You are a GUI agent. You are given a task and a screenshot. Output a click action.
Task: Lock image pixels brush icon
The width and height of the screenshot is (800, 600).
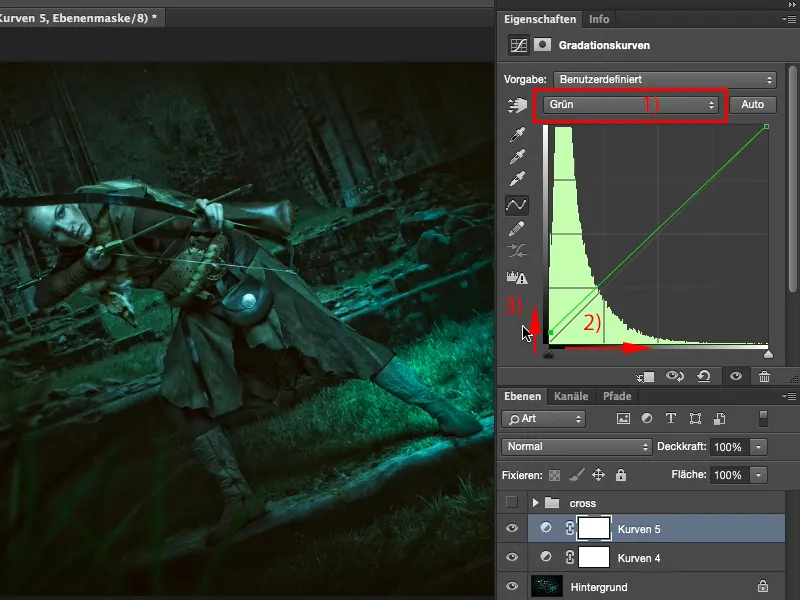pyautogui.click(x=577, y=475)
